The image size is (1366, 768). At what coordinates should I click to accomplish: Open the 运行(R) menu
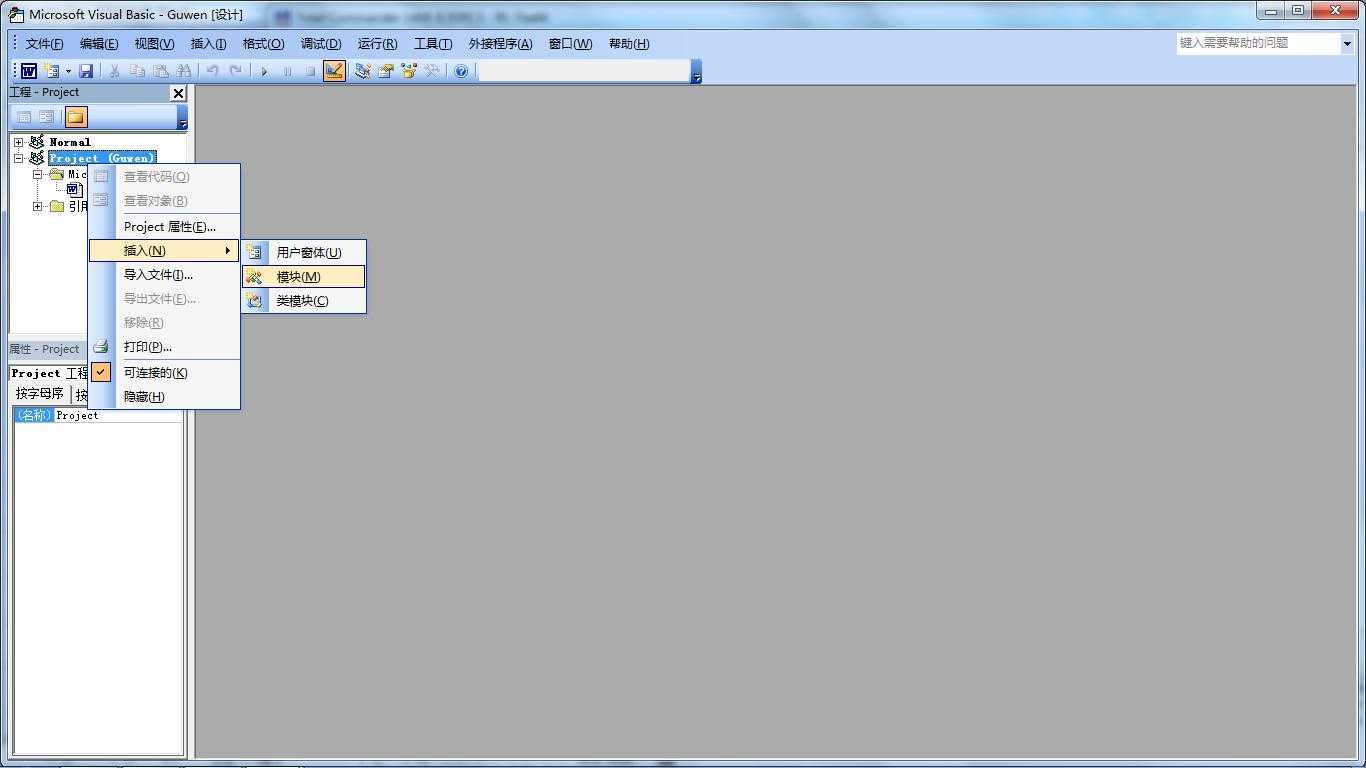click(x=377, y=44)
